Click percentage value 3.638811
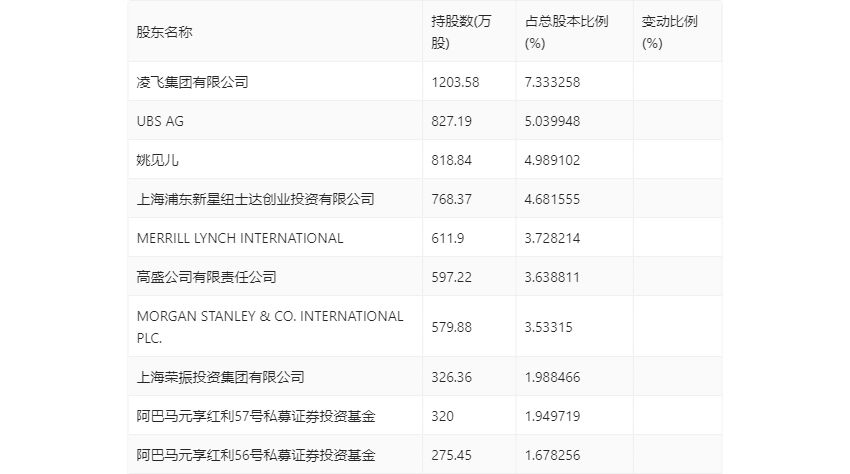The width and height of the screenshot is (850, 474). pyautogui.click(x=552, y=277)
